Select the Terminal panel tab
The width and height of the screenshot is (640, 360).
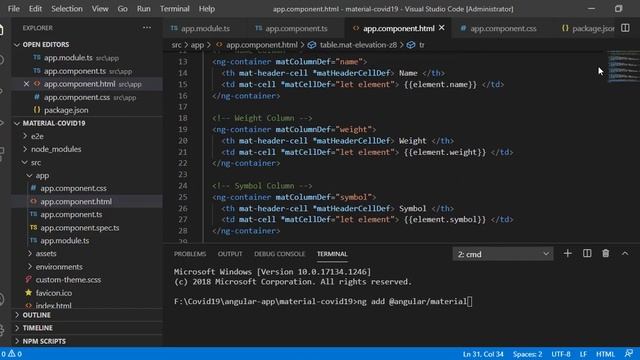point(332,254)
